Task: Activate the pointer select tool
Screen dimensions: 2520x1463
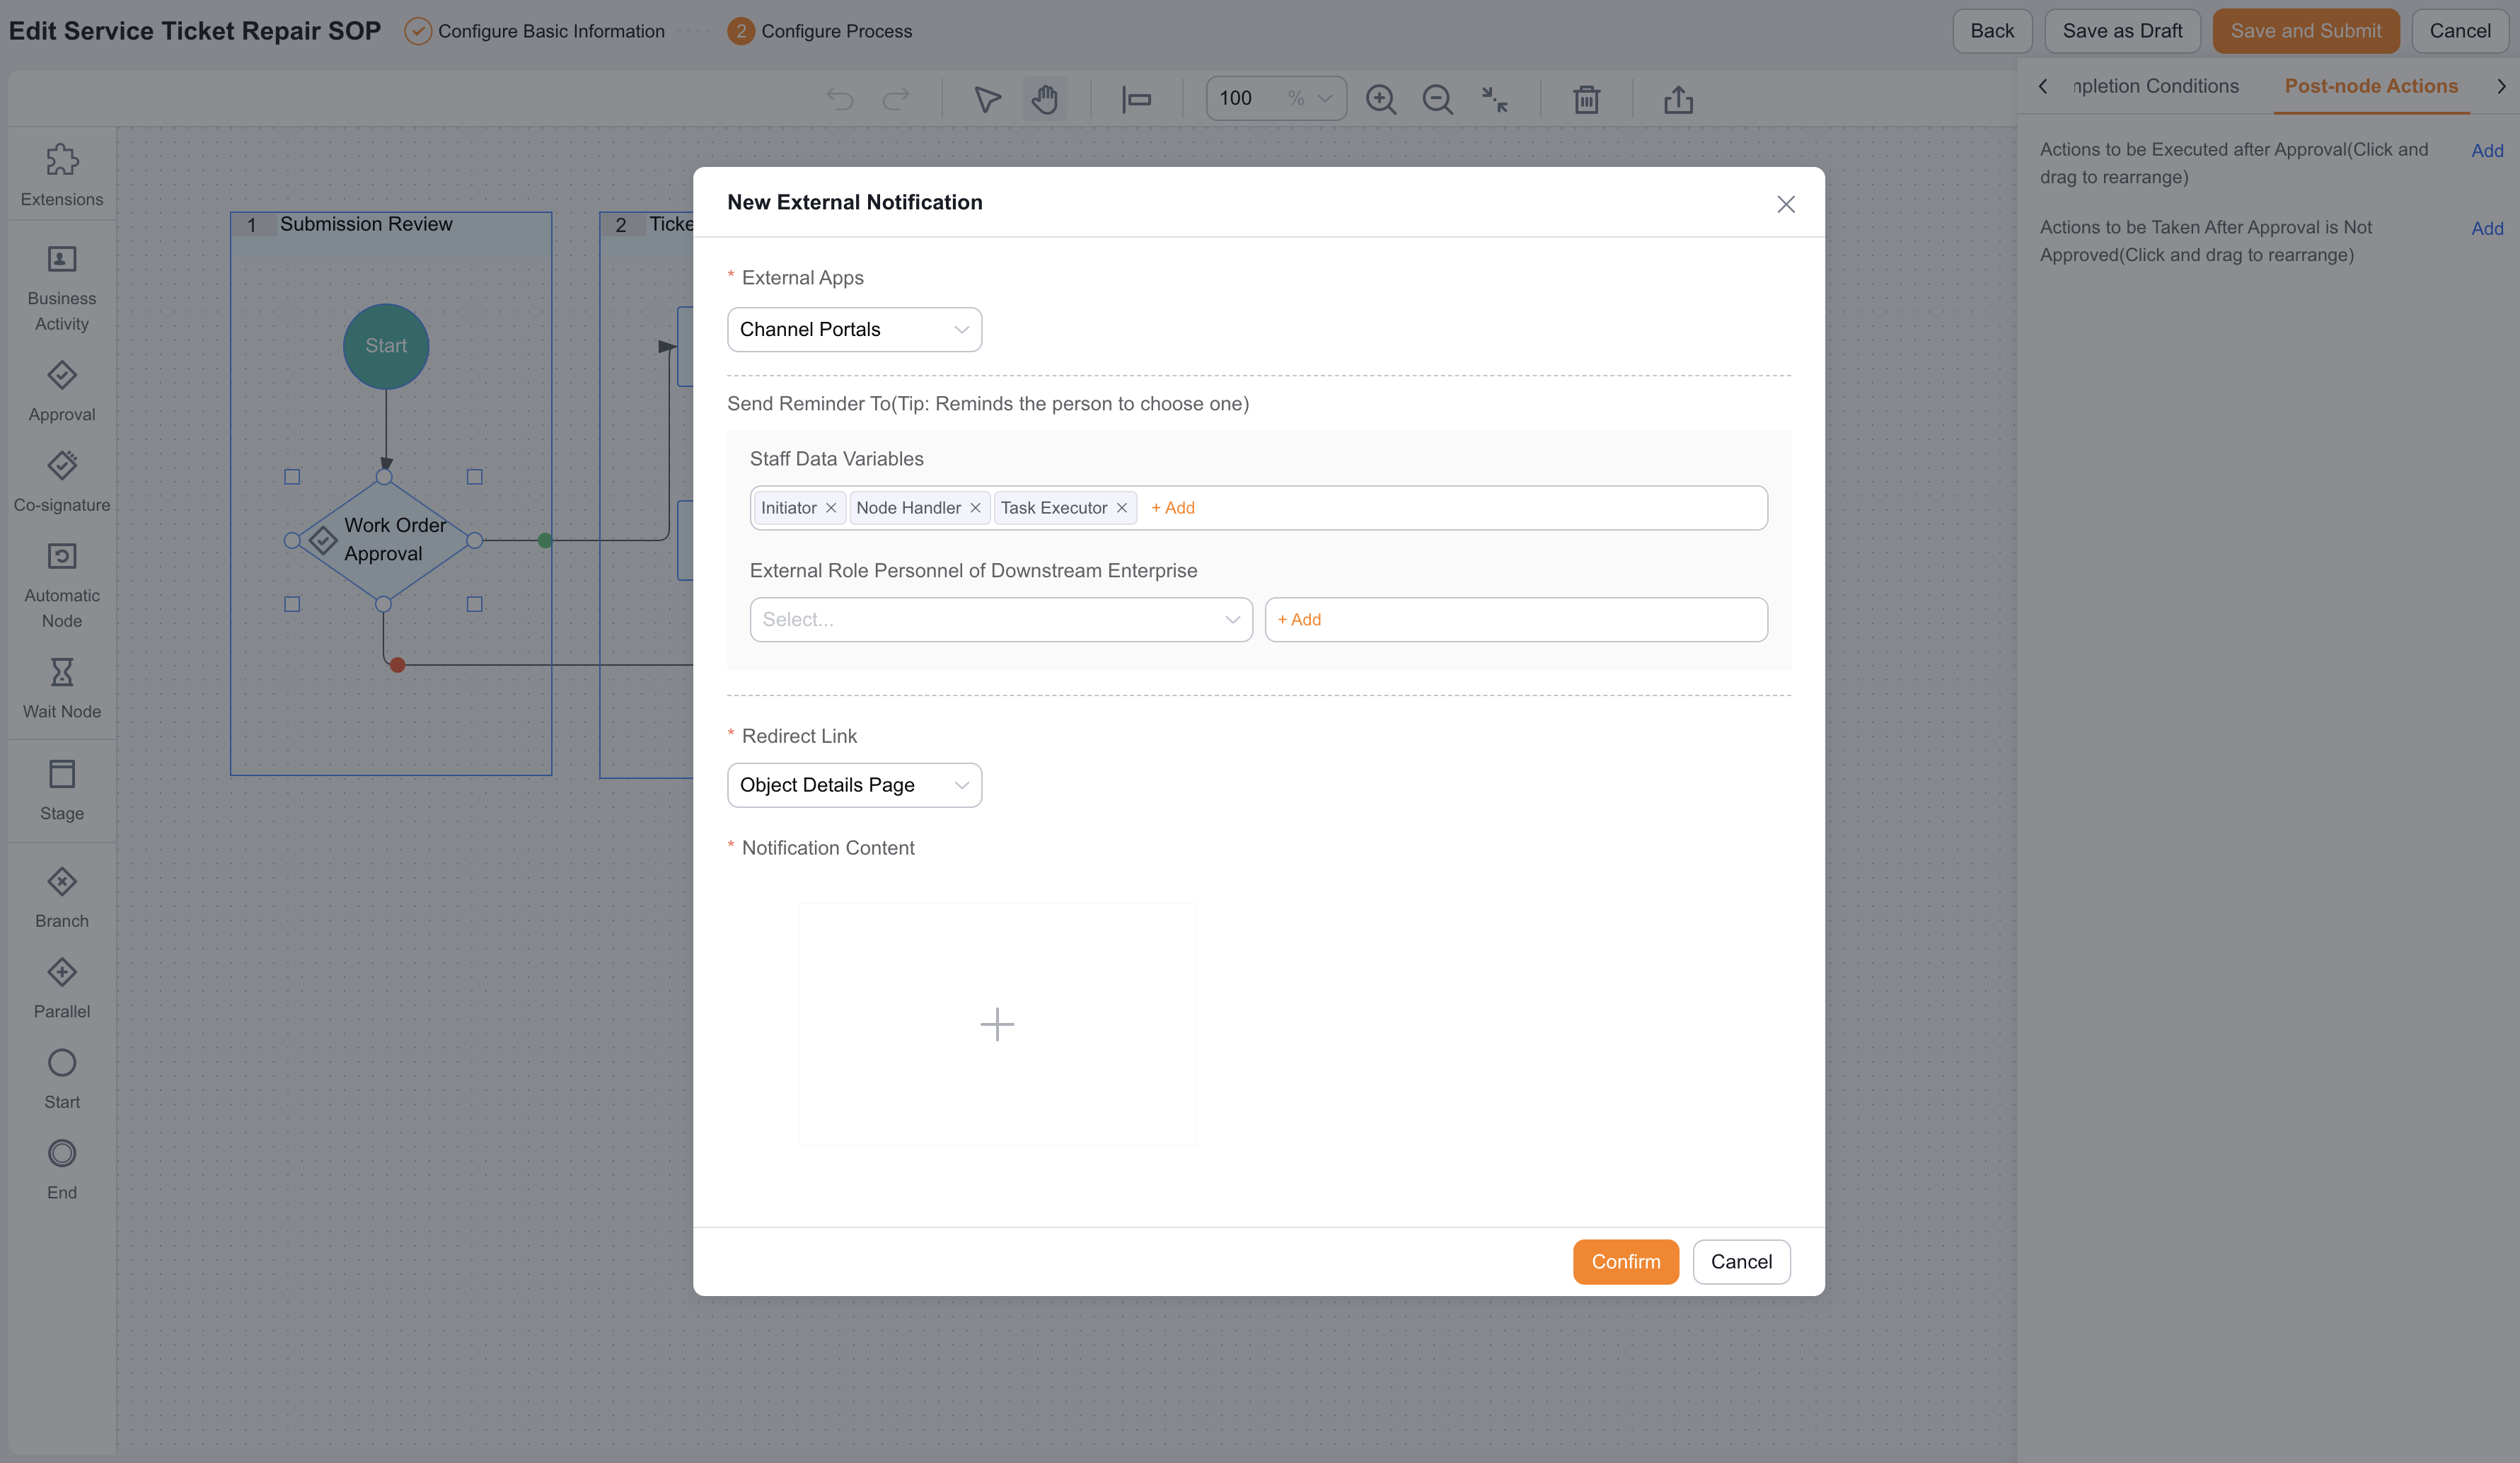Action: click(987, 98)
